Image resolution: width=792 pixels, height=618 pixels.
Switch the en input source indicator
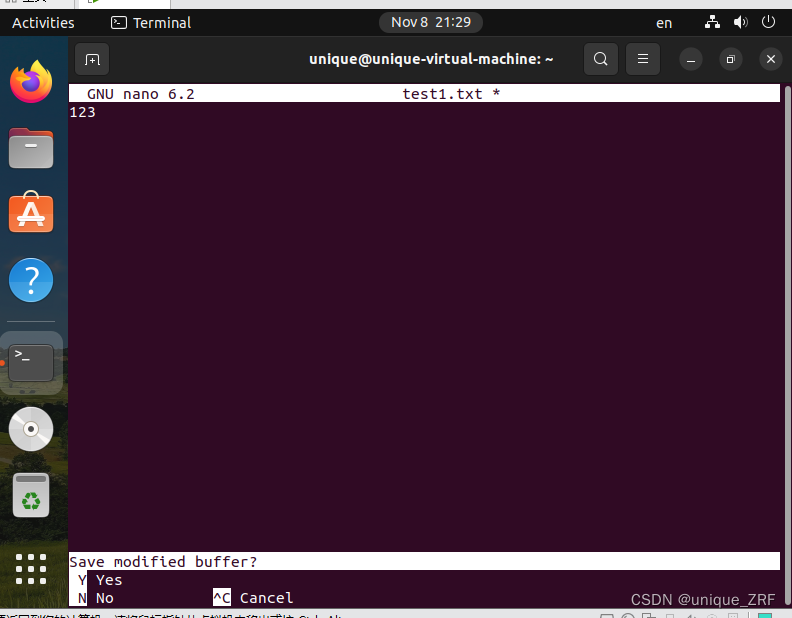(664, 23)
